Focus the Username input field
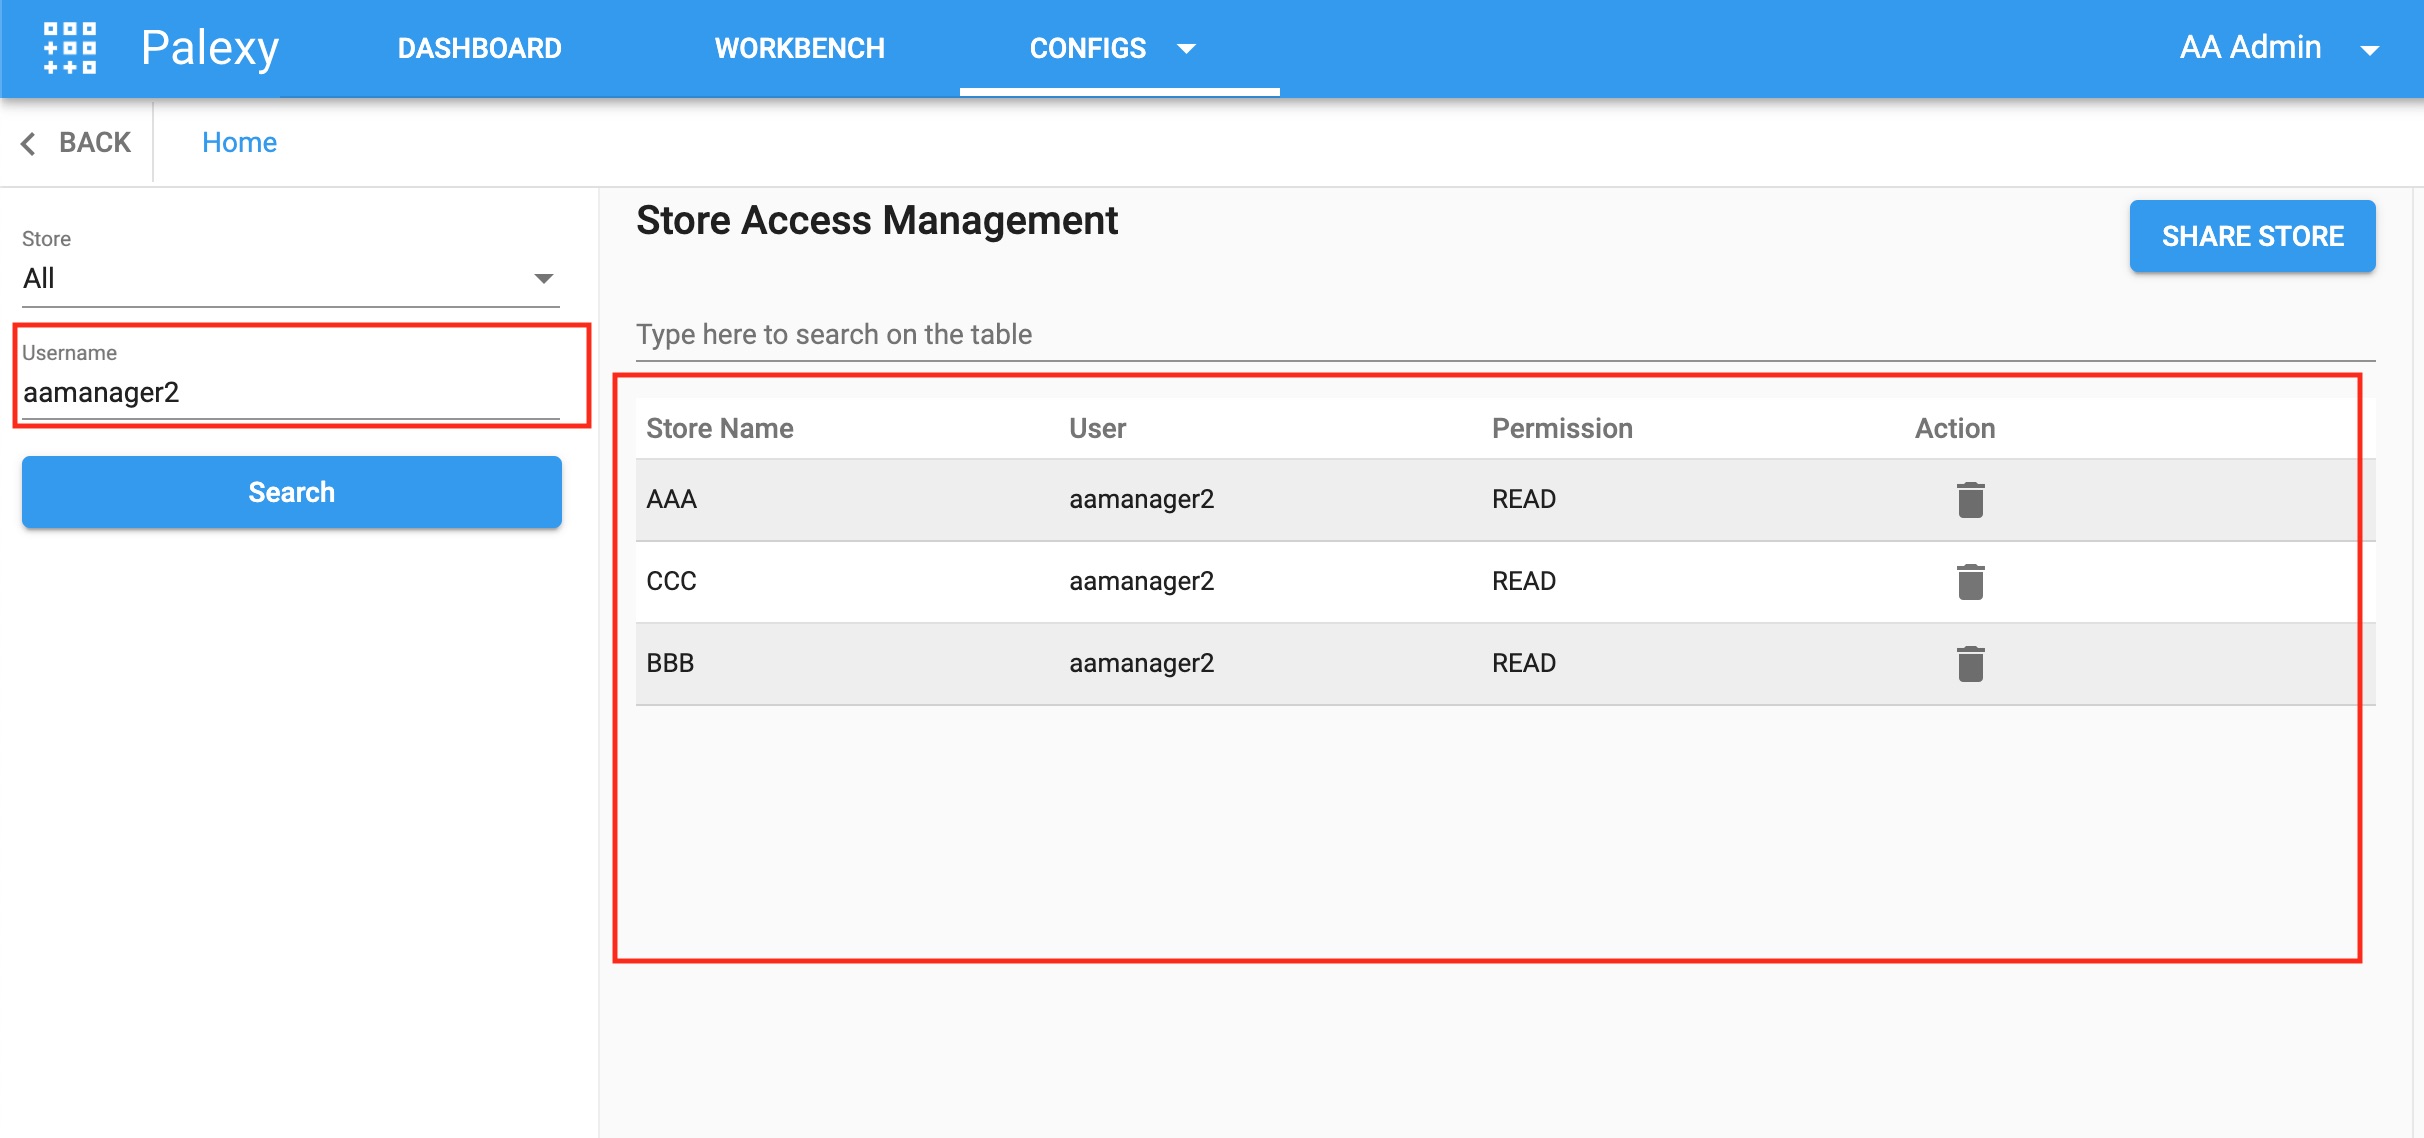The width and height of the screenshot is (2424, 1138). tap(290, 392)
